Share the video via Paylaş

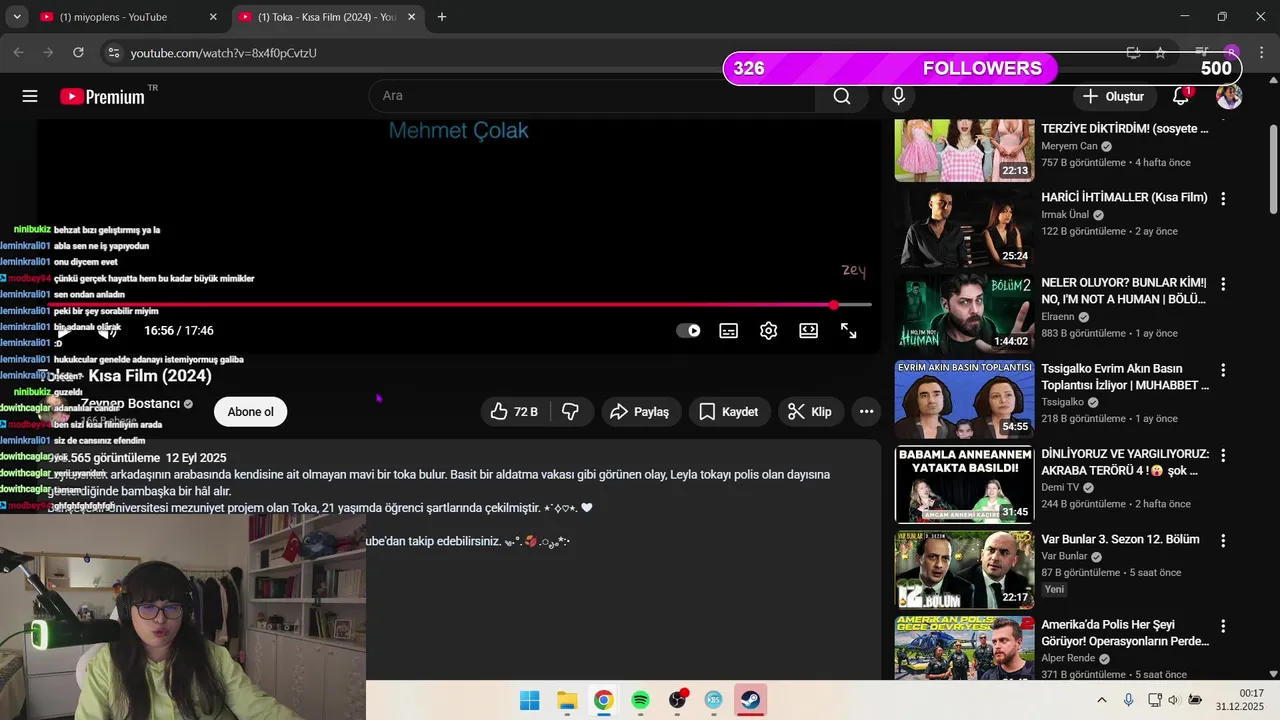(641, 412)
